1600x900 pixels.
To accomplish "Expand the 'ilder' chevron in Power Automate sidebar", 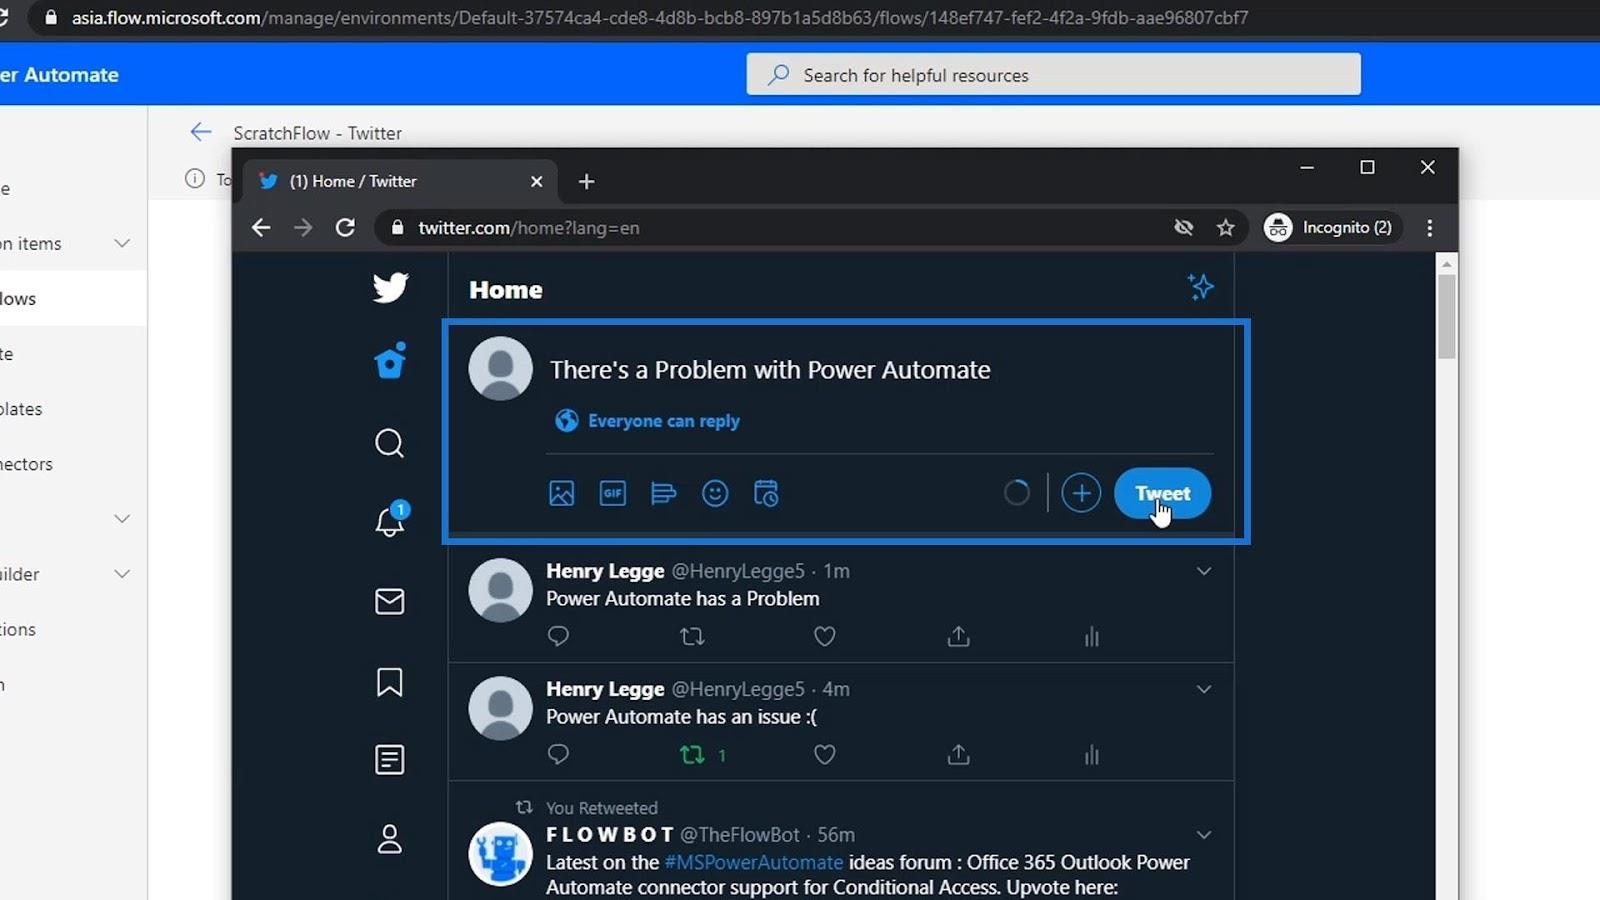I will coord(122,574).
